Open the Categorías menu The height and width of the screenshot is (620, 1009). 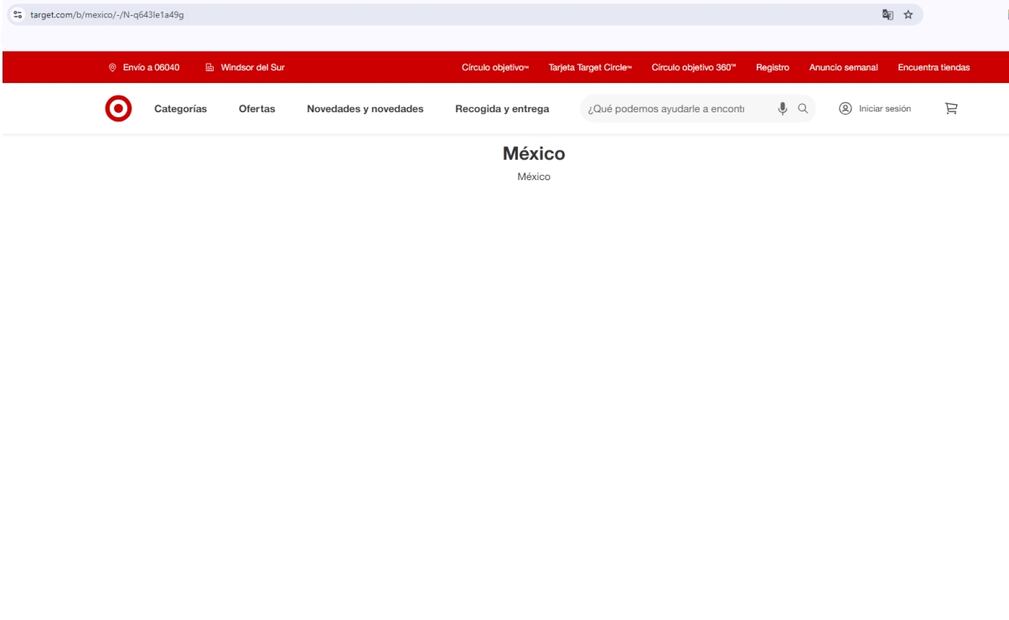(180, 109)
